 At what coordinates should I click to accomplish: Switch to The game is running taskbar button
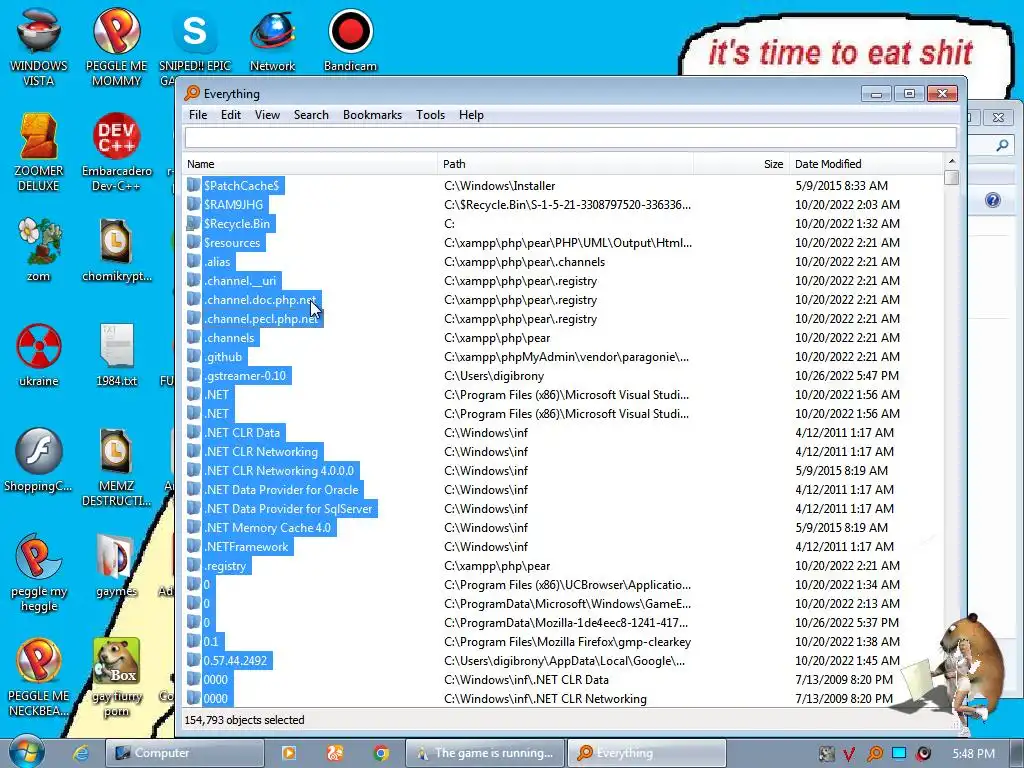pos(485,753)
